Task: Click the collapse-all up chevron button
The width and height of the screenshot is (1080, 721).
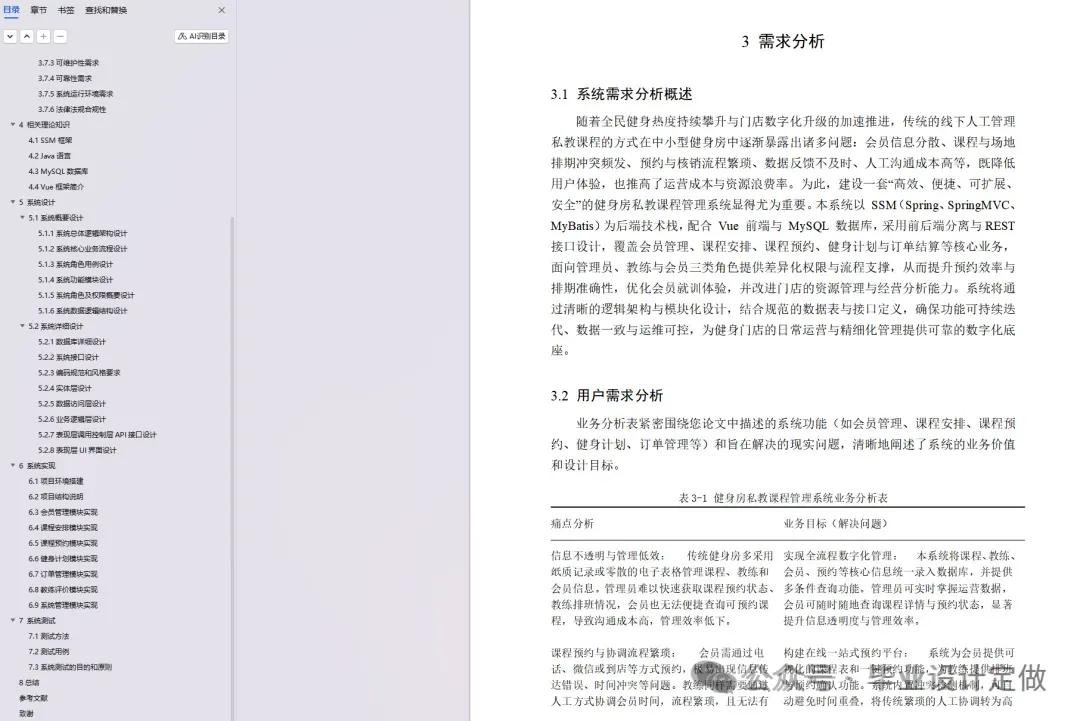Action: pyautogui.click(x=27, y=36)
